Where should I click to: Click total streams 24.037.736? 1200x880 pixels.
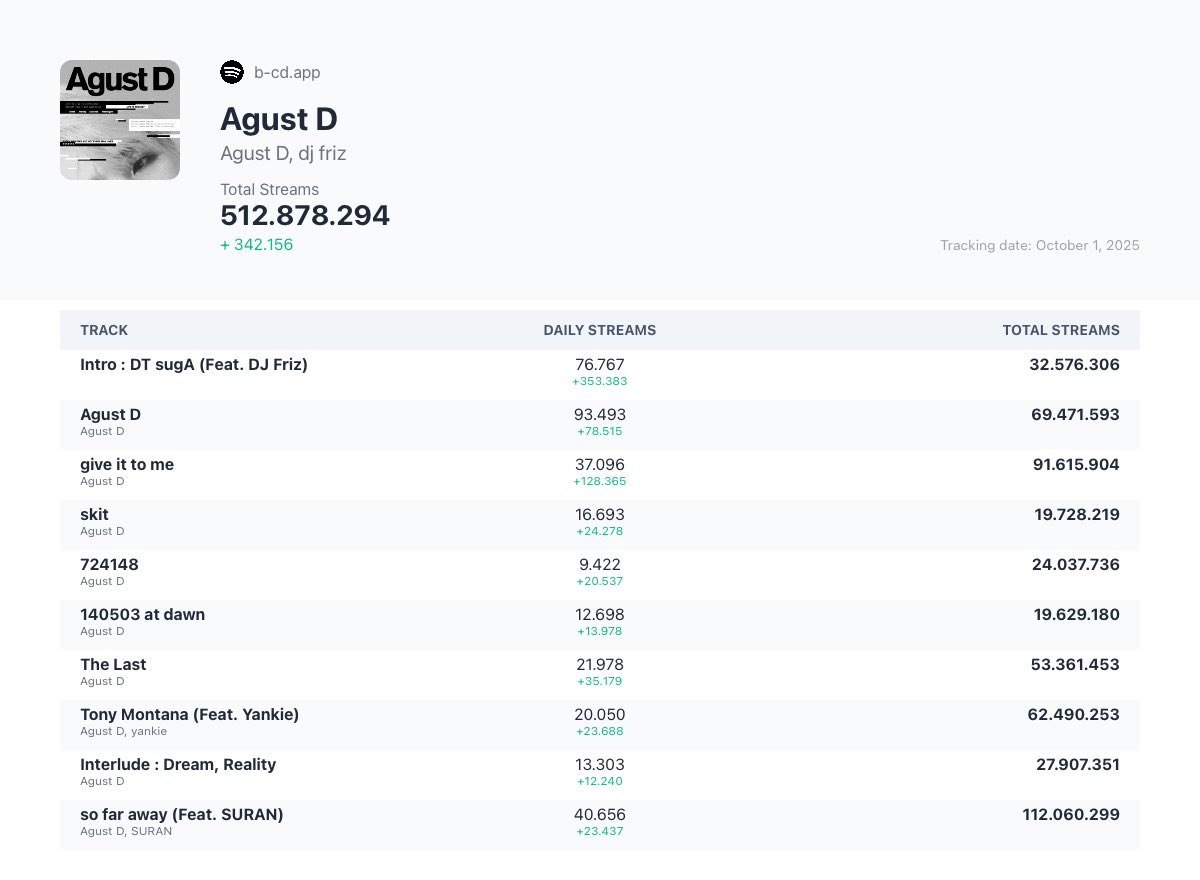(1076, 565)
